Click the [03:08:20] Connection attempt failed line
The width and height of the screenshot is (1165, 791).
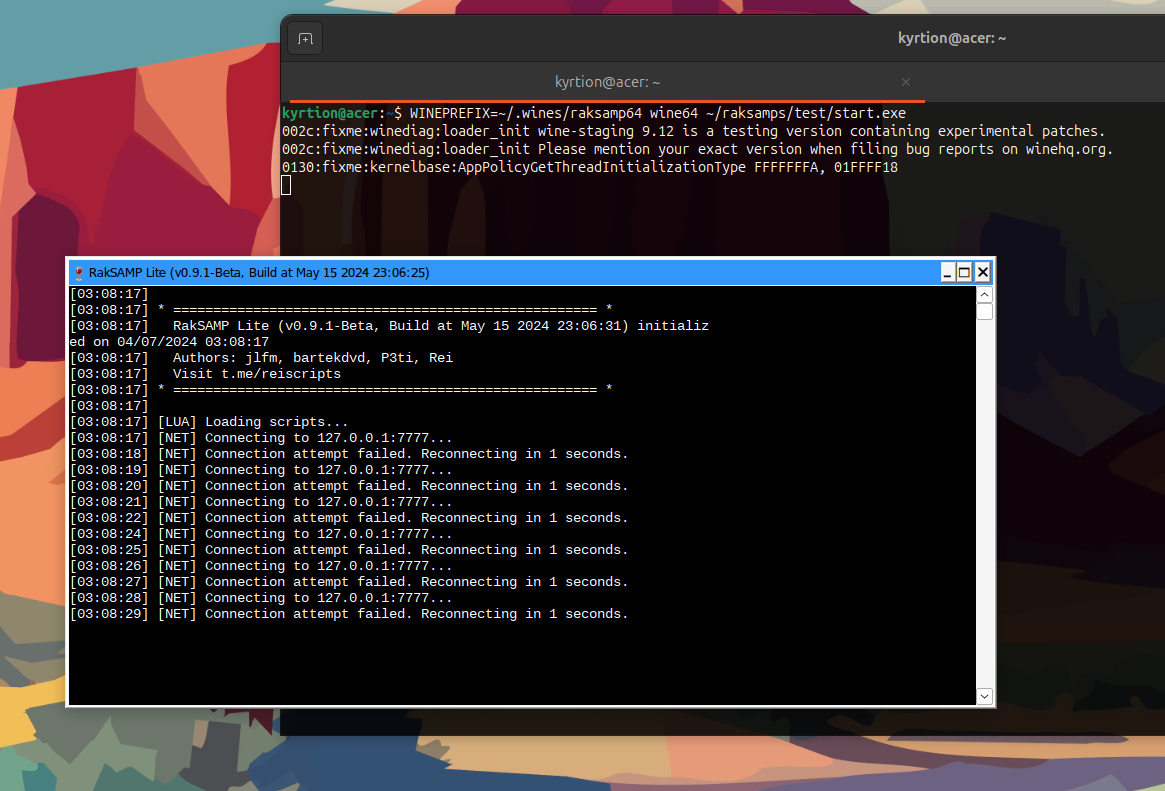(349, 486)
